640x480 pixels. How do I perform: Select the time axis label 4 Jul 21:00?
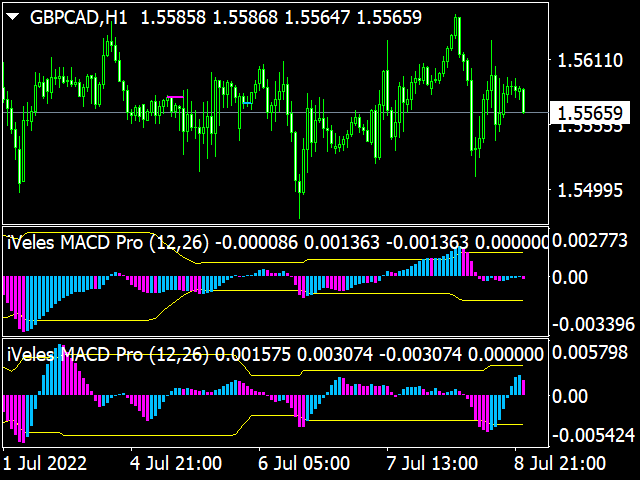176,464
